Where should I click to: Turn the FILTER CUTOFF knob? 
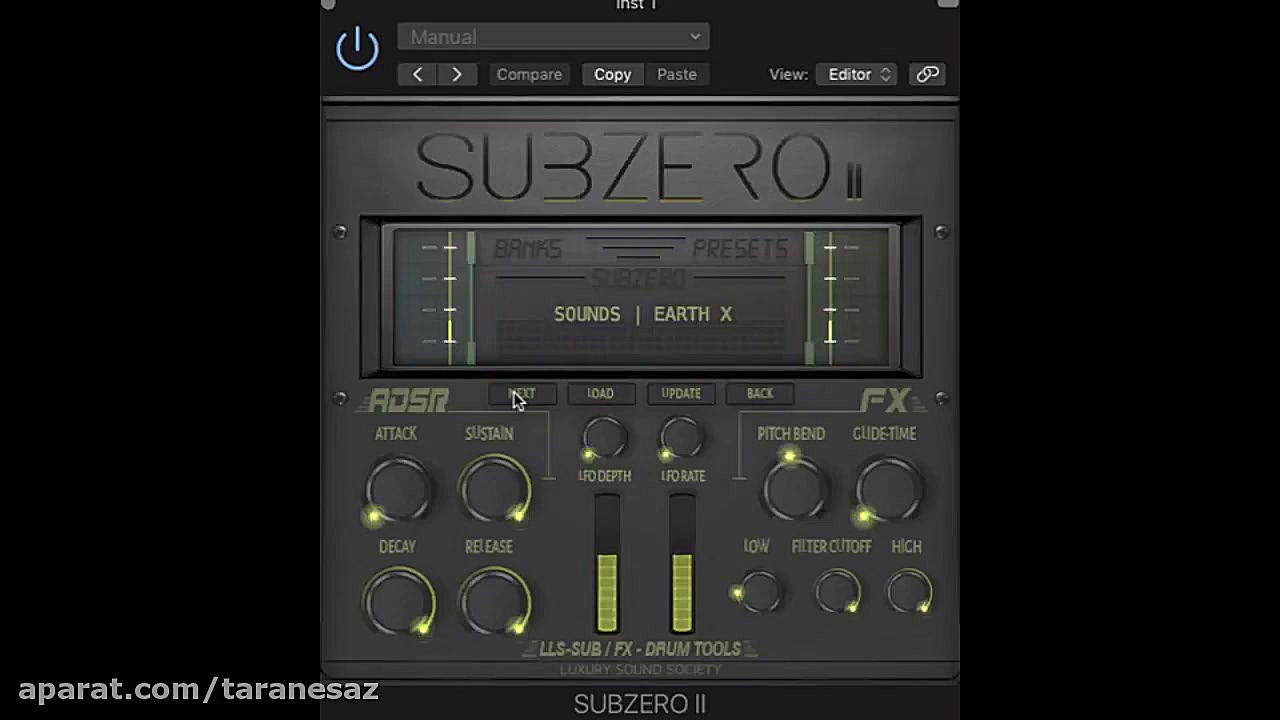click(837, 593)
